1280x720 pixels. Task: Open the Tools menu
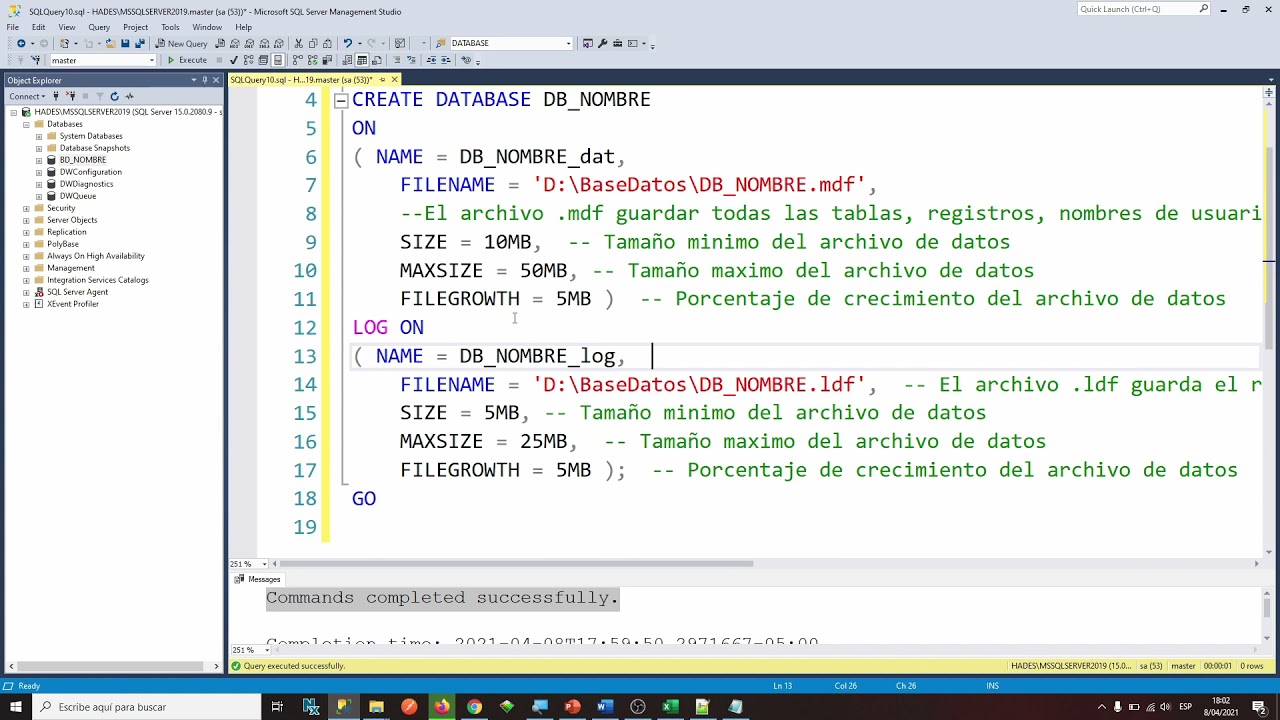click(170, 27)
